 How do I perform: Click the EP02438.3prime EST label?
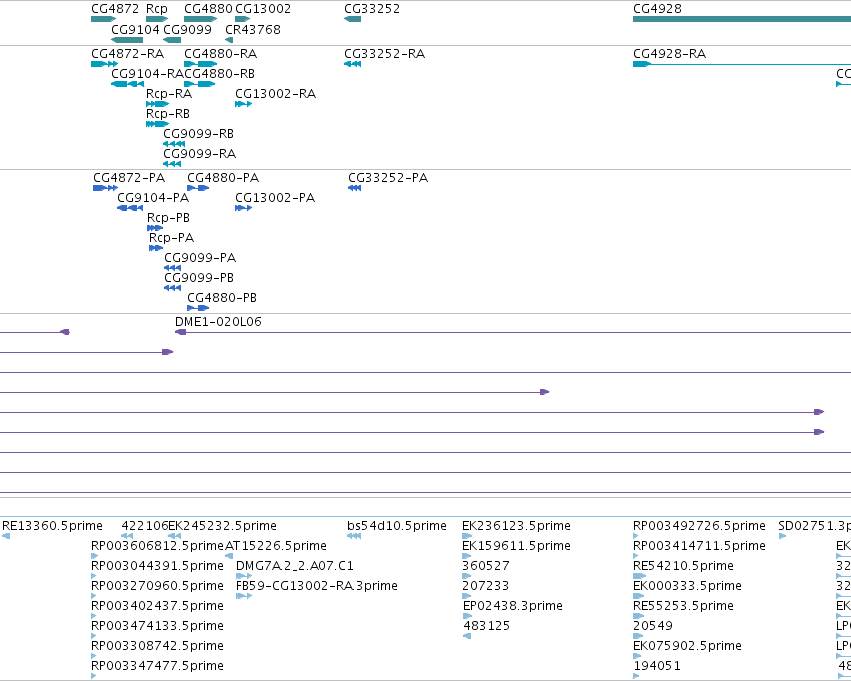(x=513, y=607)
